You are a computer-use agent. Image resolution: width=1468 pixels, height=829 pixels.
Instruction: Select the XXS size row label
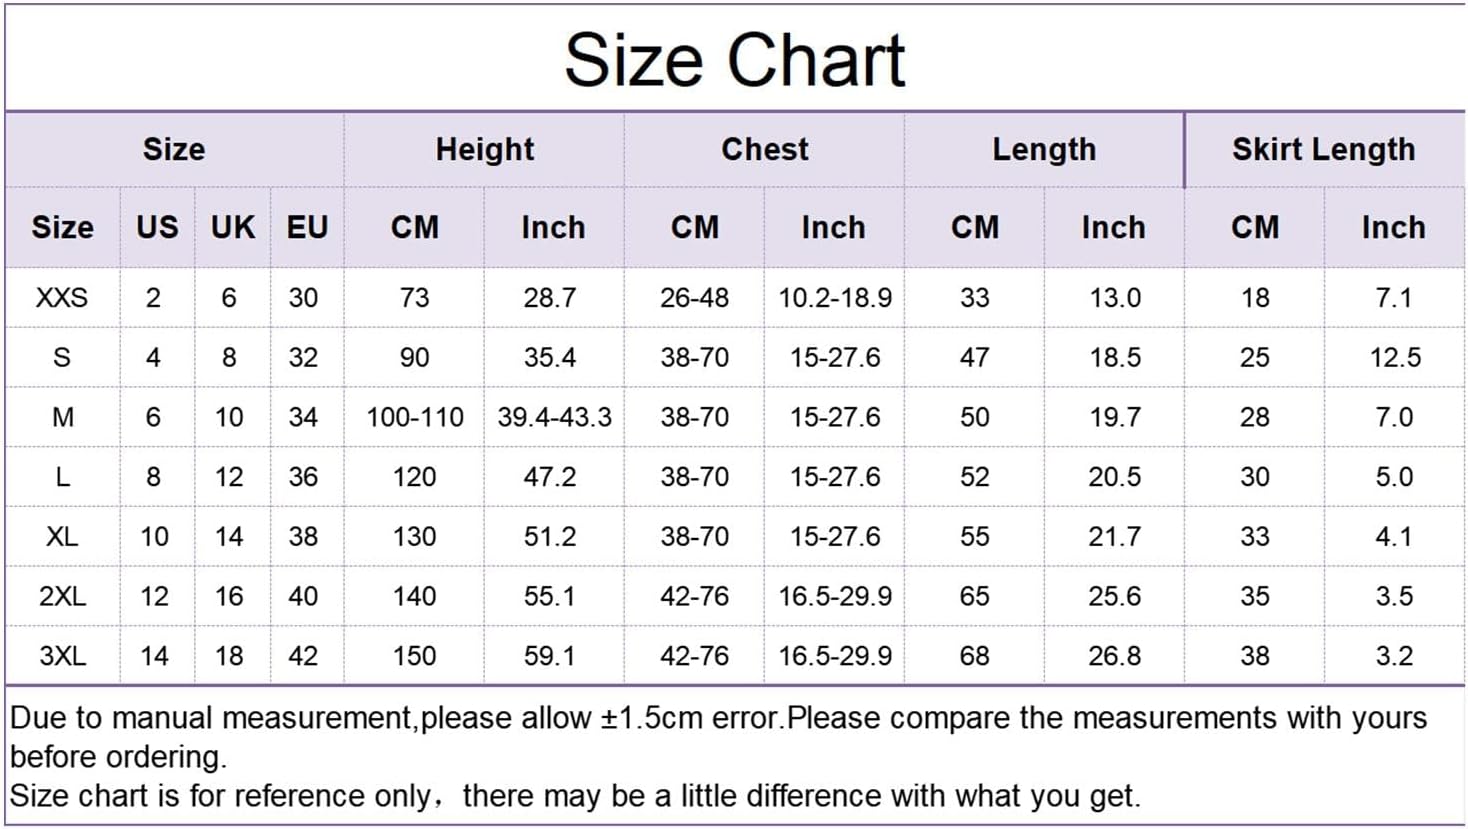[62, 298]
